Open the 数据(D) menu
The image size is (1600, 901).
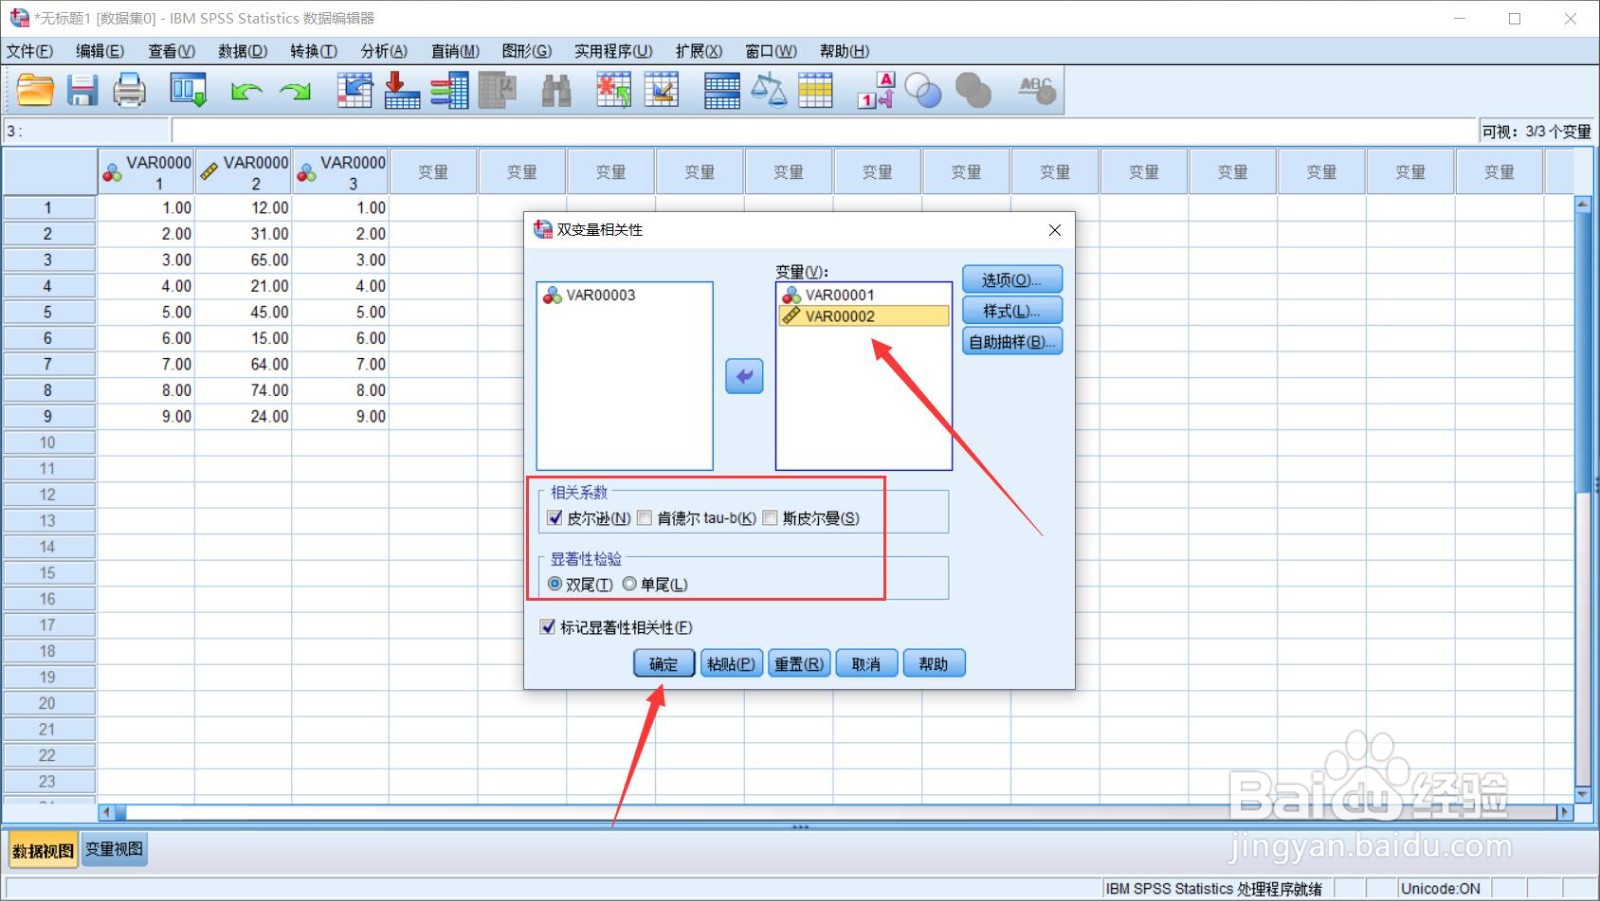(x=242, y=51)
